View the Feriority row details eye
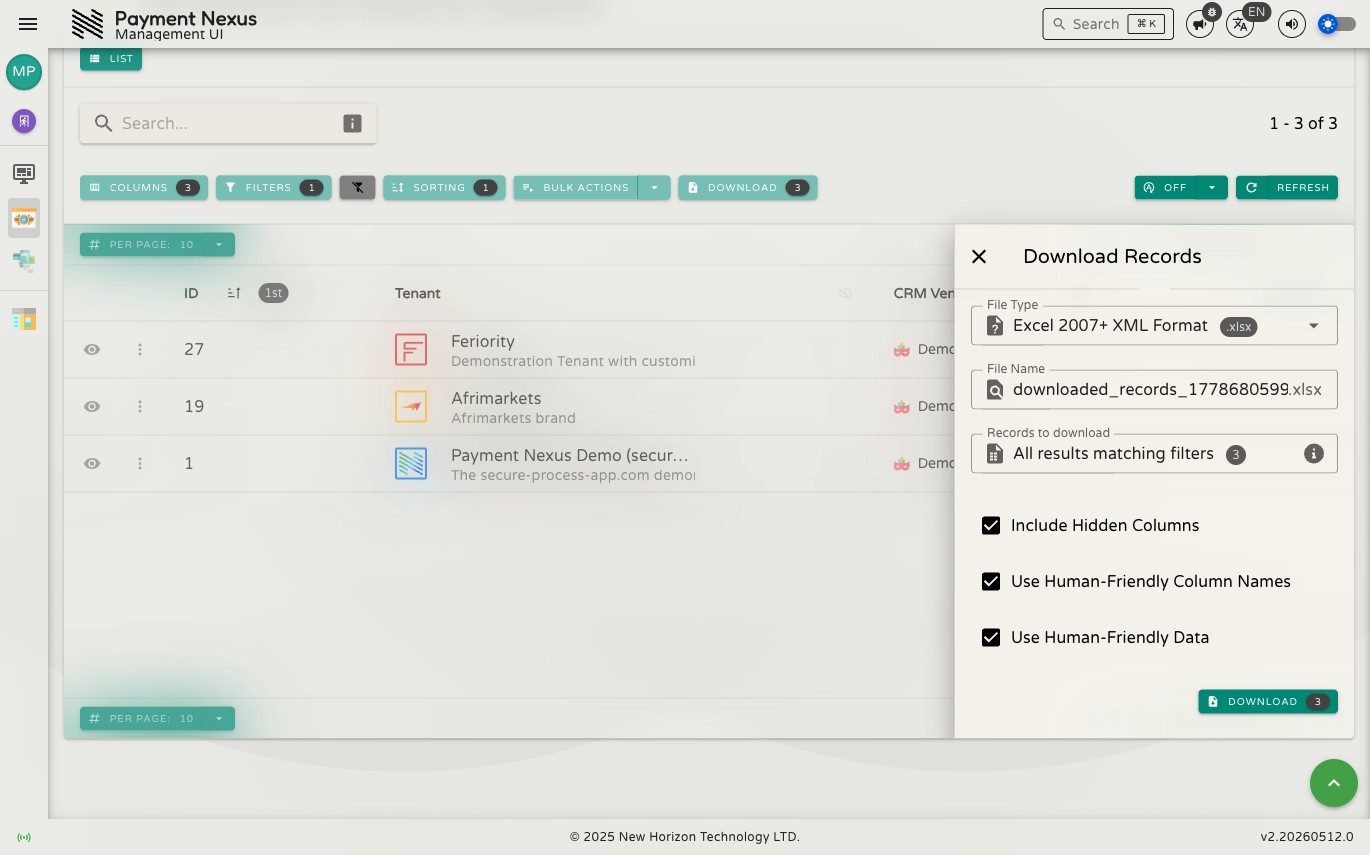Screen dimensions: 1370x855 pos(92,349)
